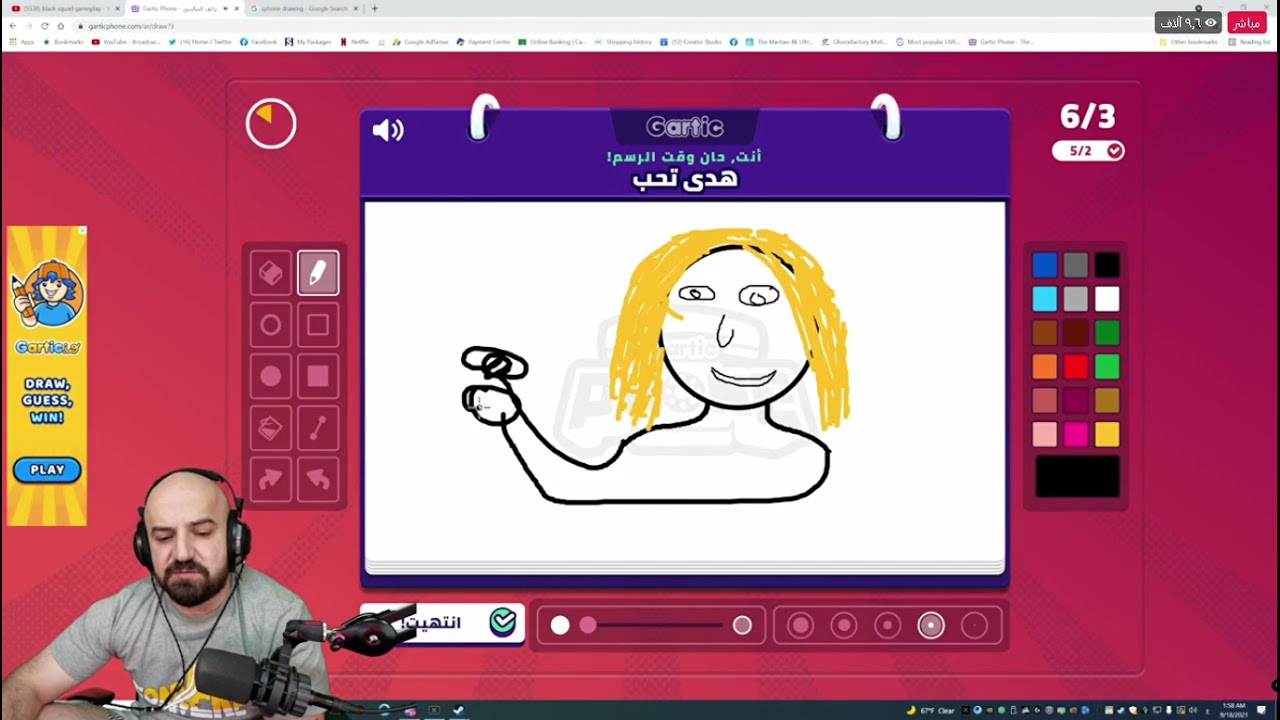Screen dimensions: 1280x720
Task: Open a new browser tab
Action: click(375, 8)
